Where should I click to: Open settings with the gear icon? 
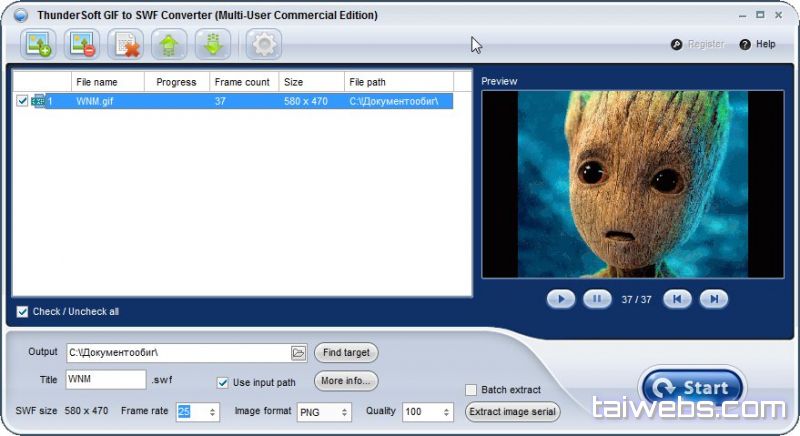coord(264,44)
